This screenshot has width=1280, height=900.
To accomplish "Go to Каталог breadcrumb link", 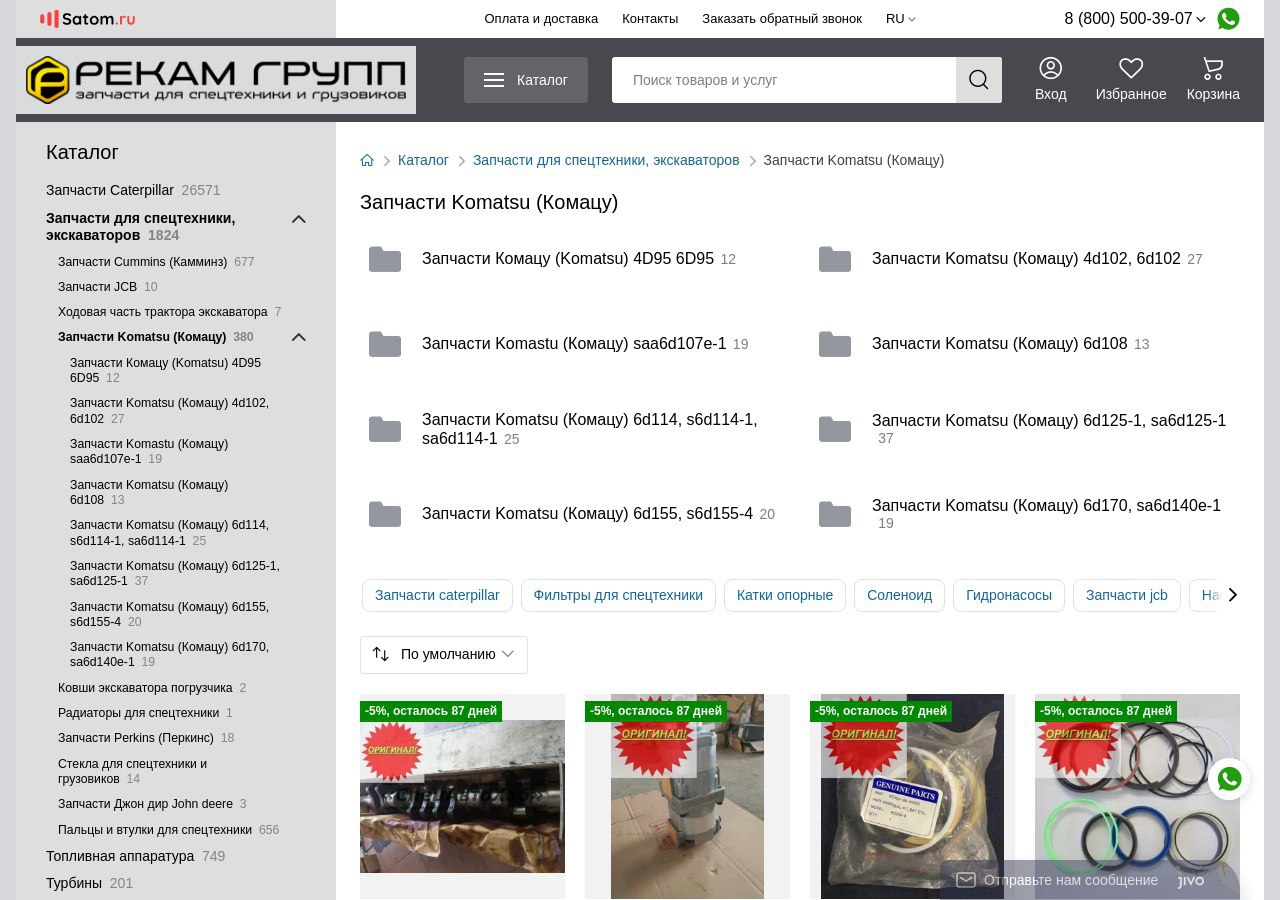I will pos(423,160).
